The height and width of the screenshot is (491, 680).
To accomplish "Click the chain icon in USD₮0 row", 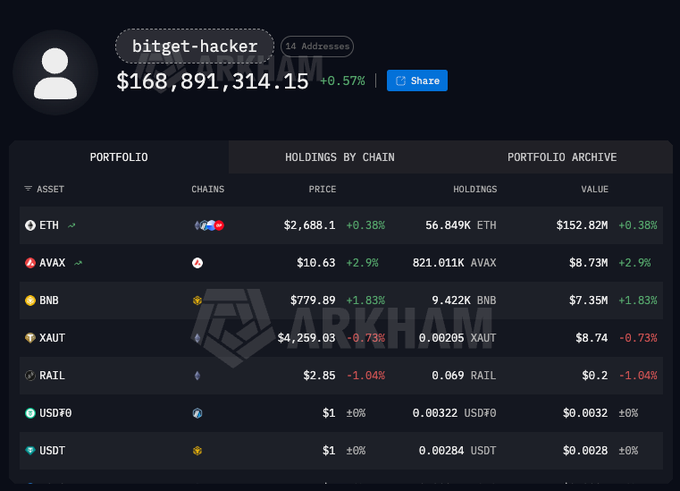I will click(197, 413).
